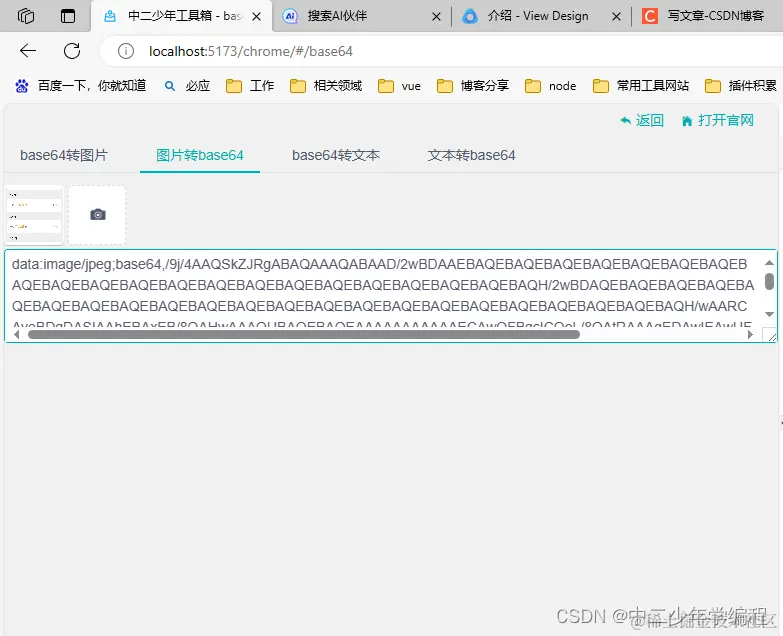Switch to 写文章-CSDN博客 tab
This screenshot has height=636, width=783.
coord(707,16)
